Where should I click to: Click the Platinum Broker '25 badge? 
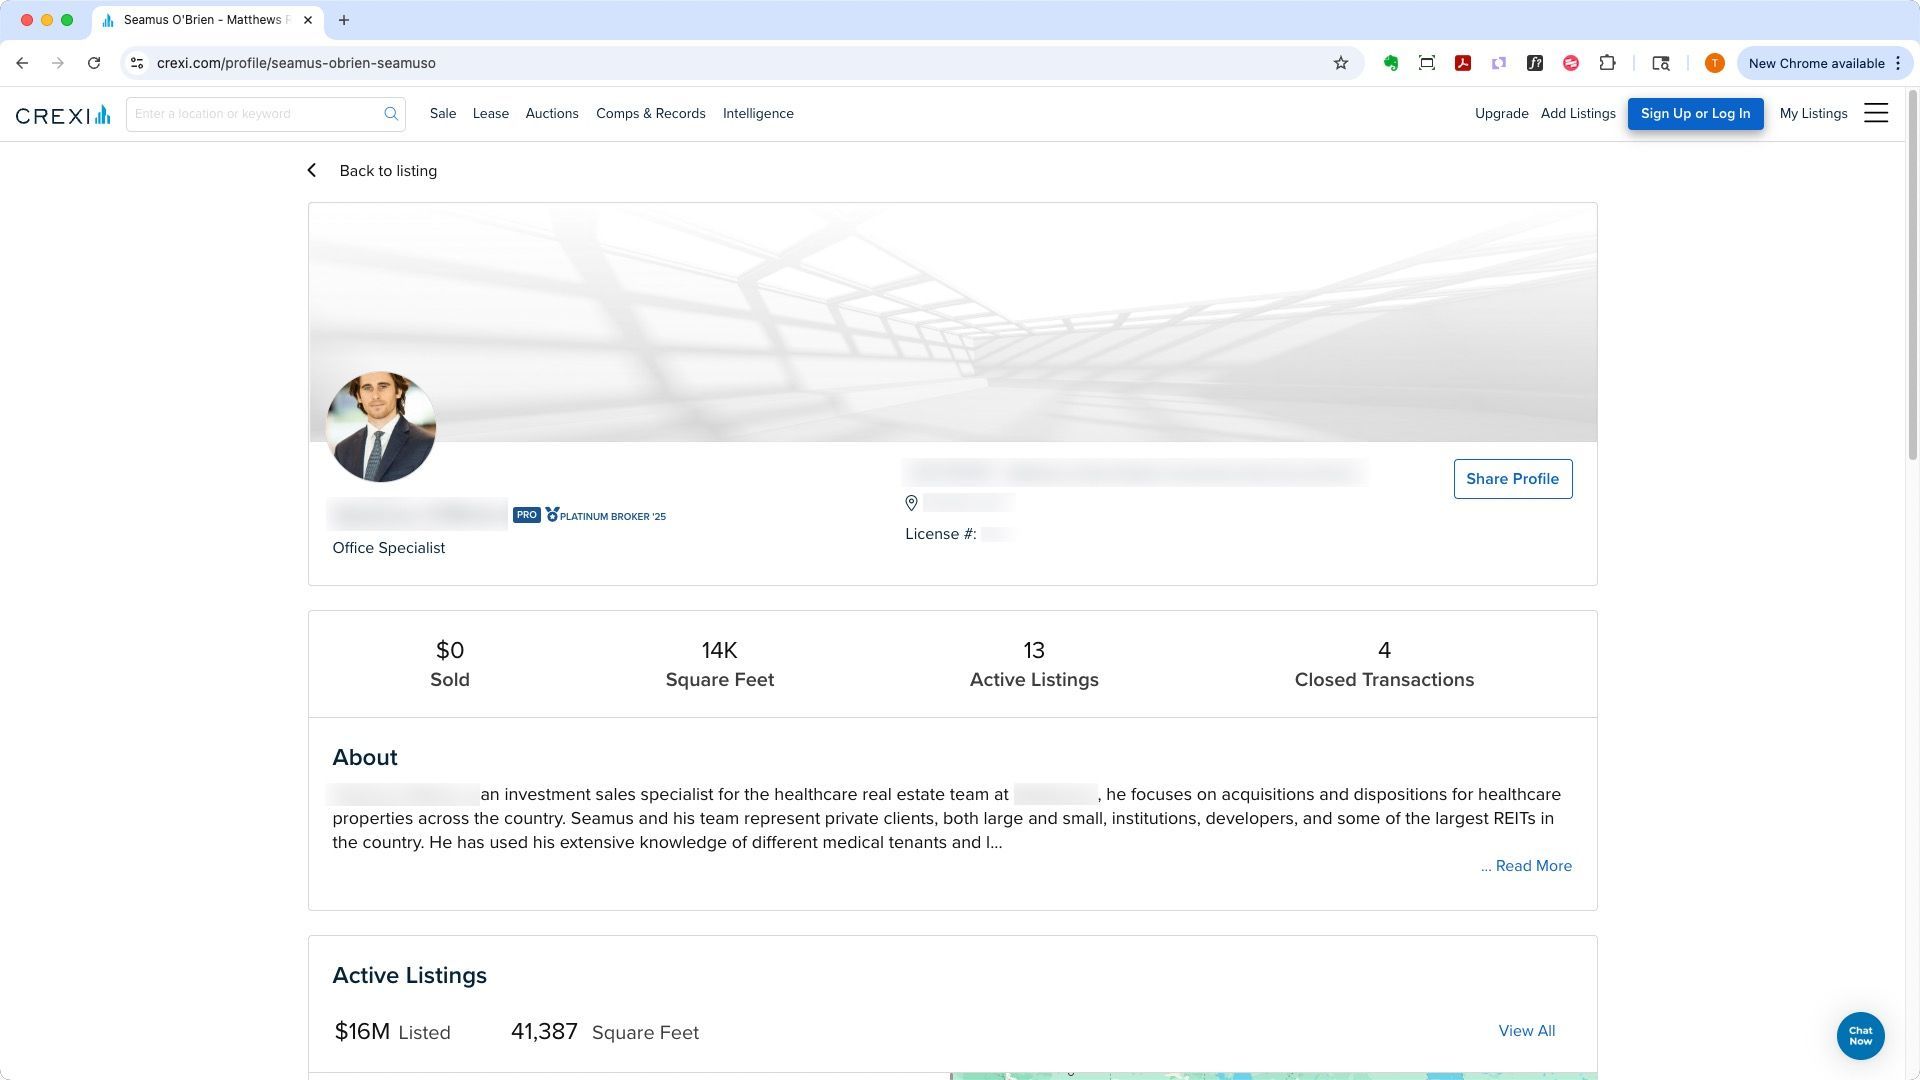point(606,516)
